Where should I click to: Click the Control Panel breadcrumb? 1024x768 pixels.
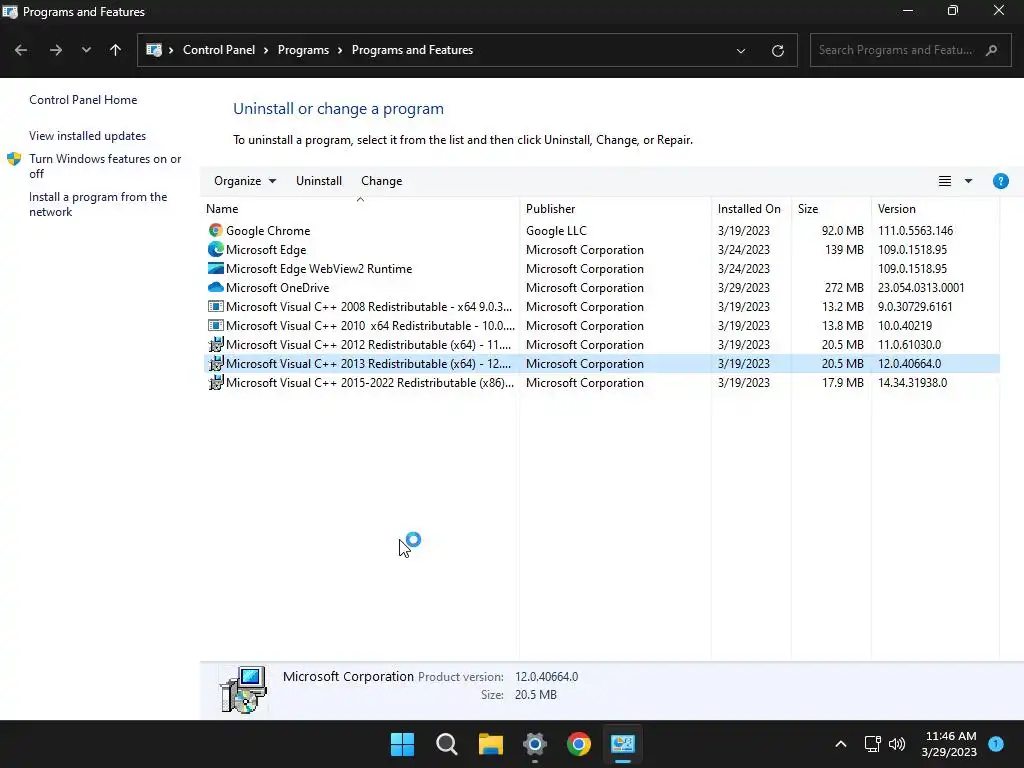[x=219, y=50]
